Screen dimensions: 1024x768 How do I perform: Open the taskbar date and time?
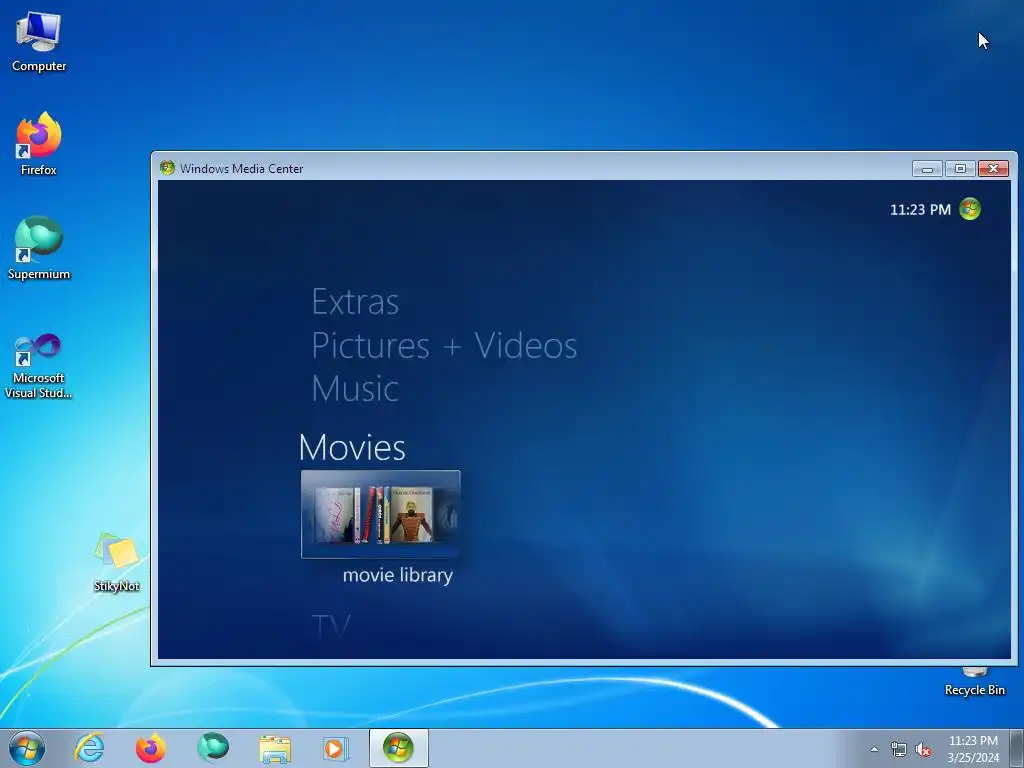[973, 749]
